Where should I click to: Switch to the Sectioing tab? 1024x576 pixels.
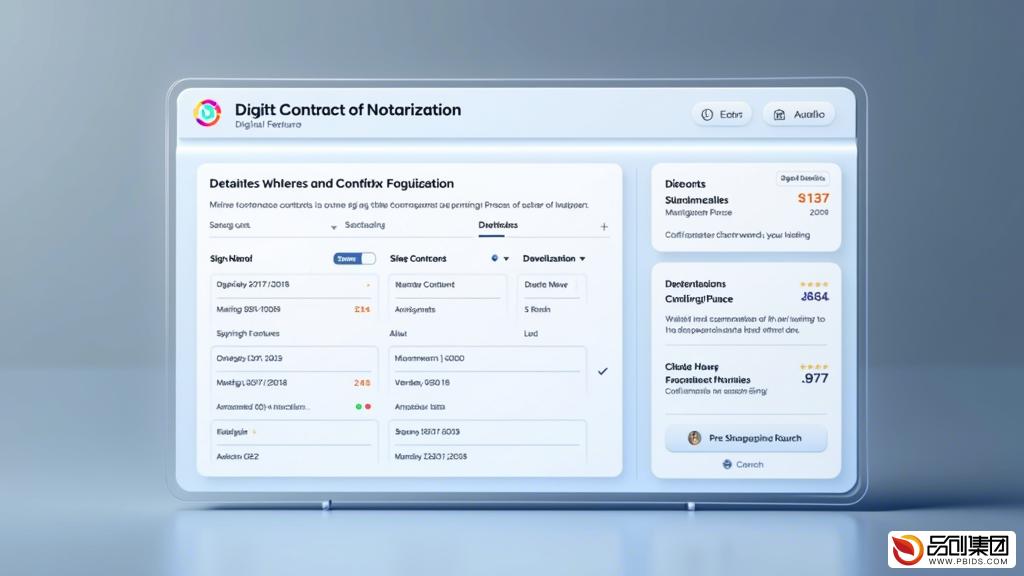tap(364, 225)
